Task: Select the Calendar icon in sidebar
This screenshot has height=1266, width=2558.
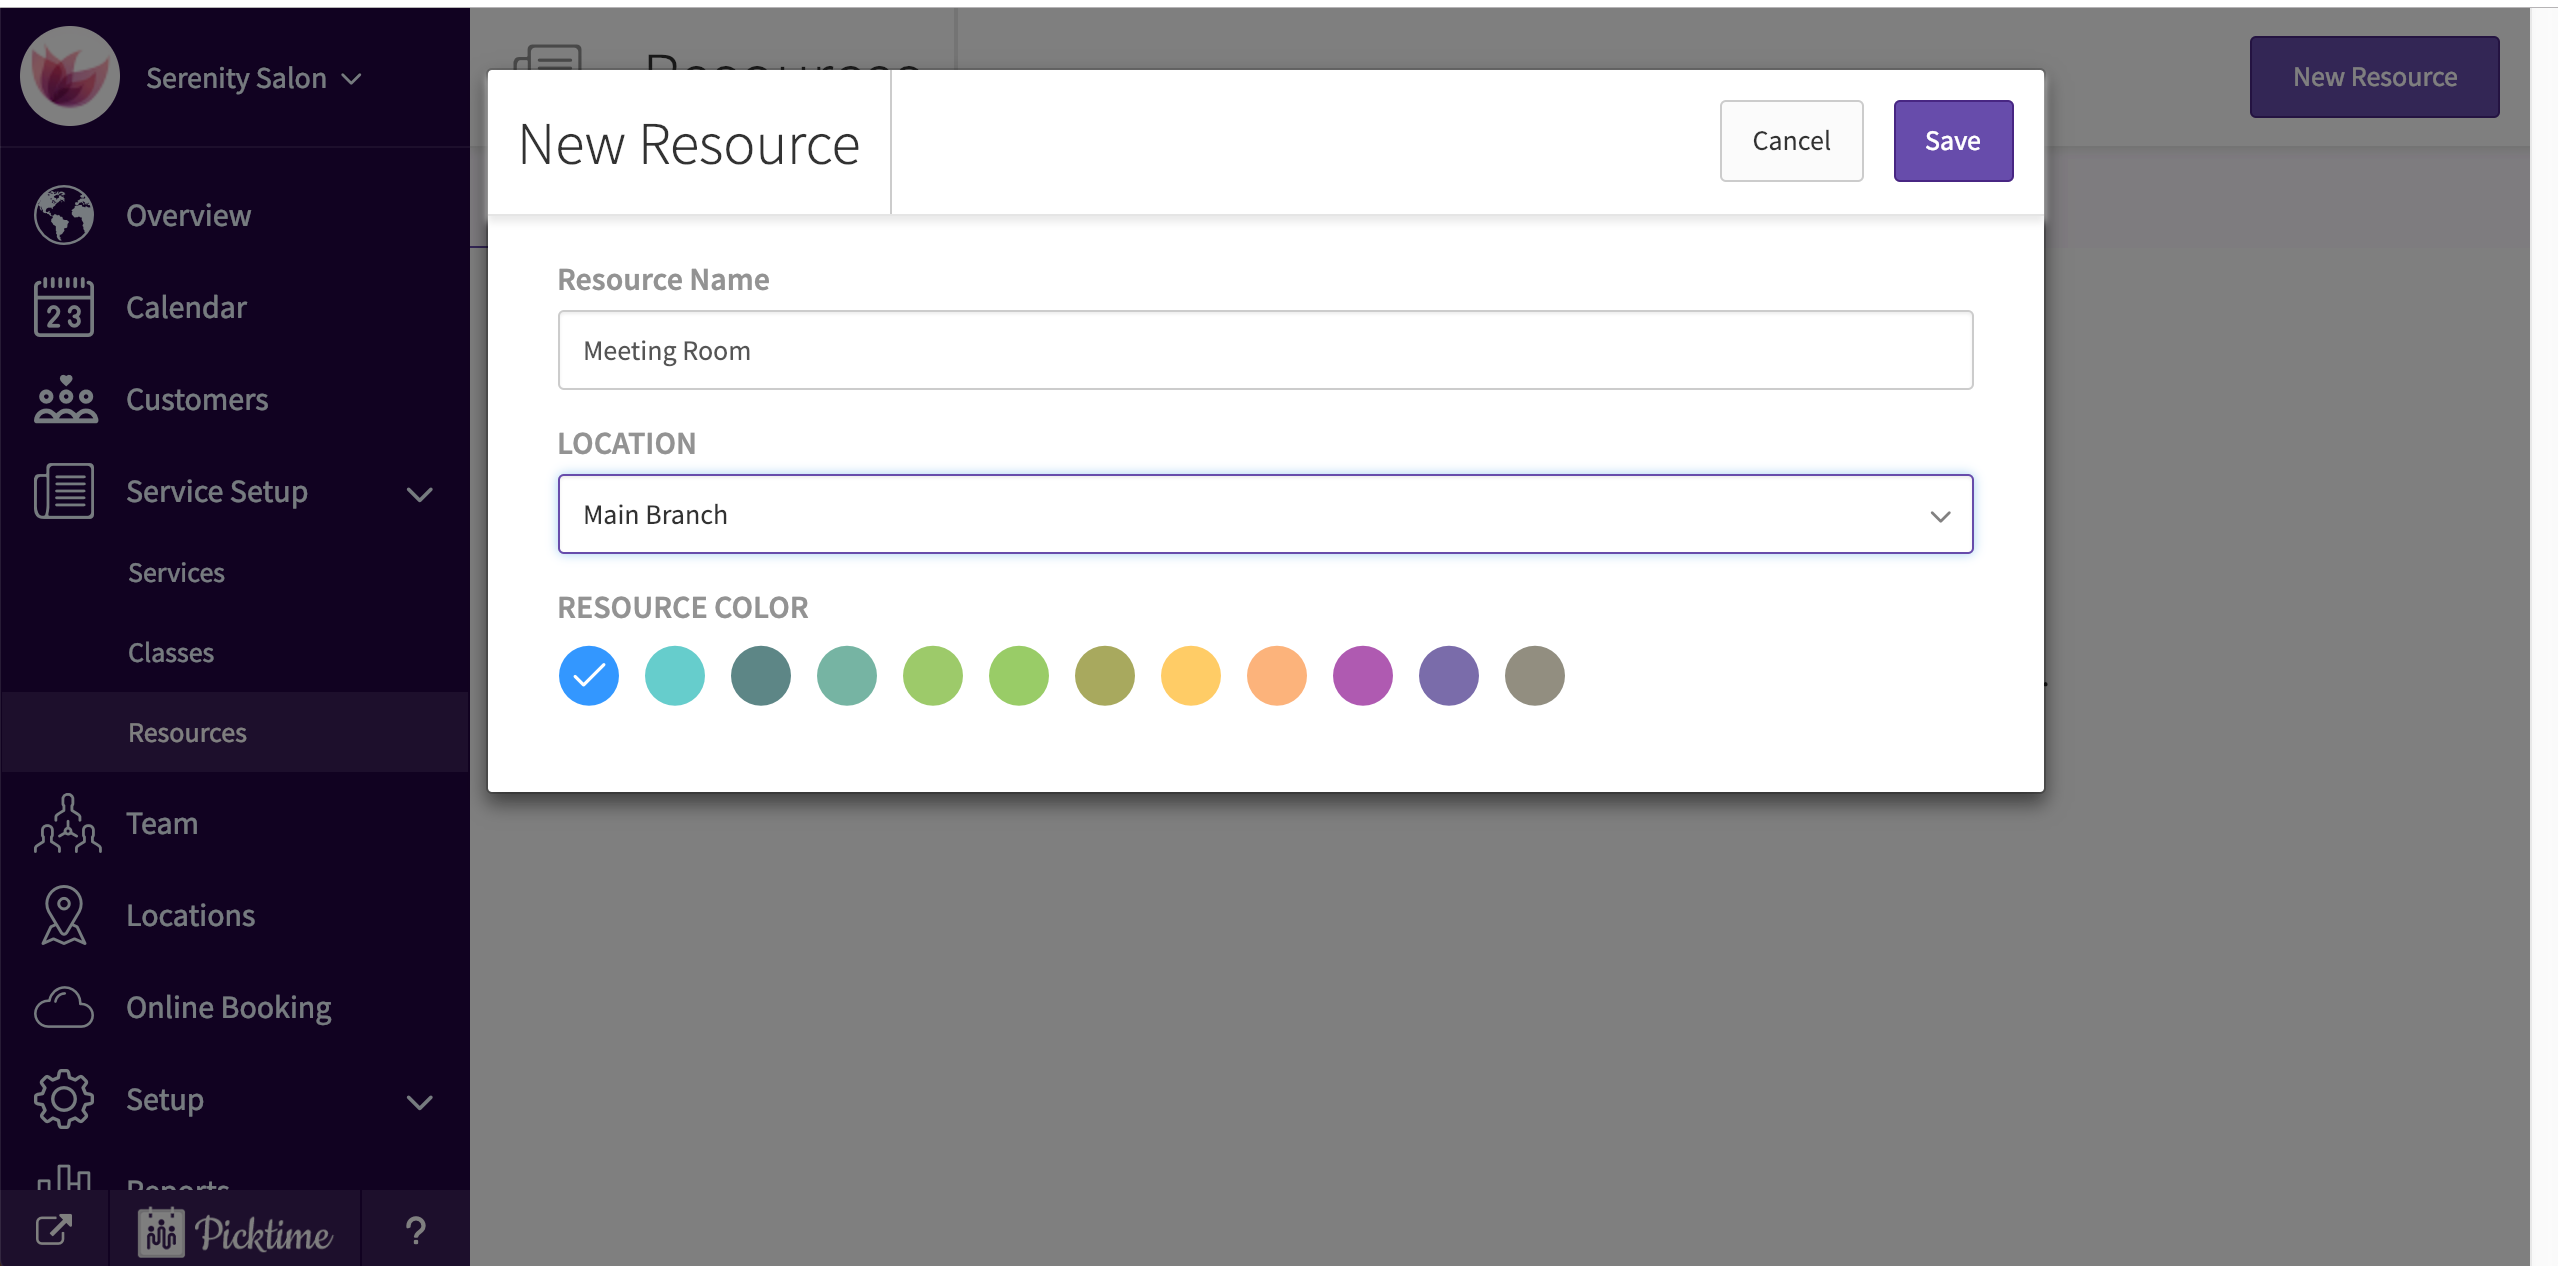Action: (x=63, y=307)
